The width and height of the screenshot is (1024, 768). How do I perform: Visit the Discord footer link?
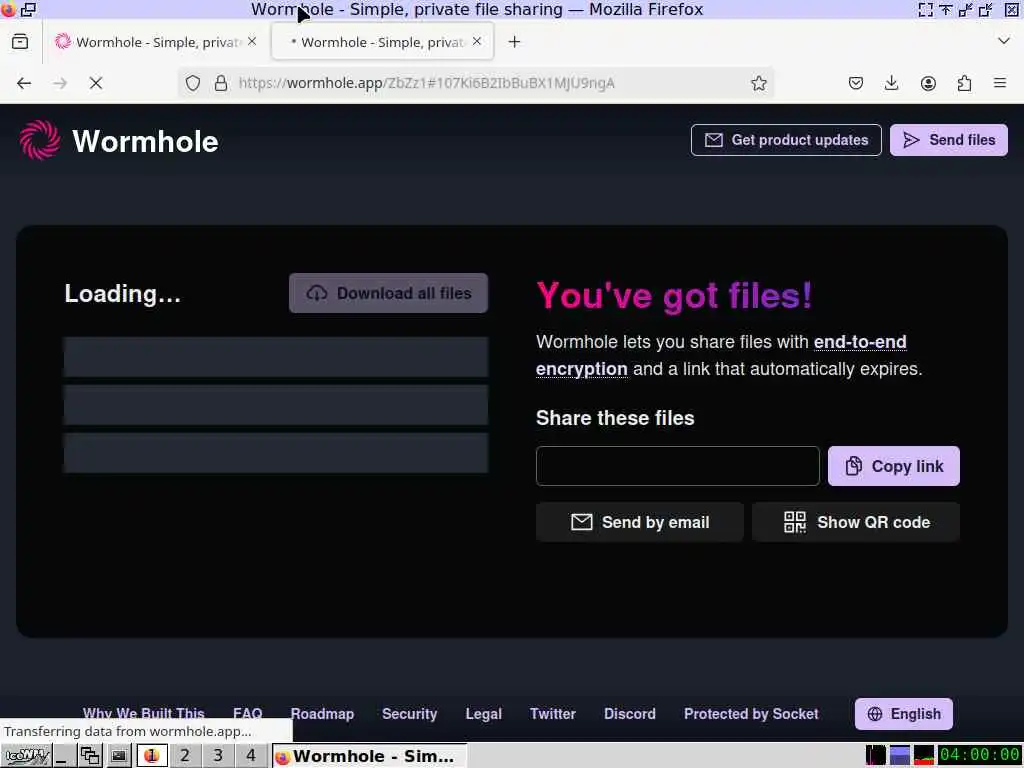pyautogui.click(x=630, y=714)
